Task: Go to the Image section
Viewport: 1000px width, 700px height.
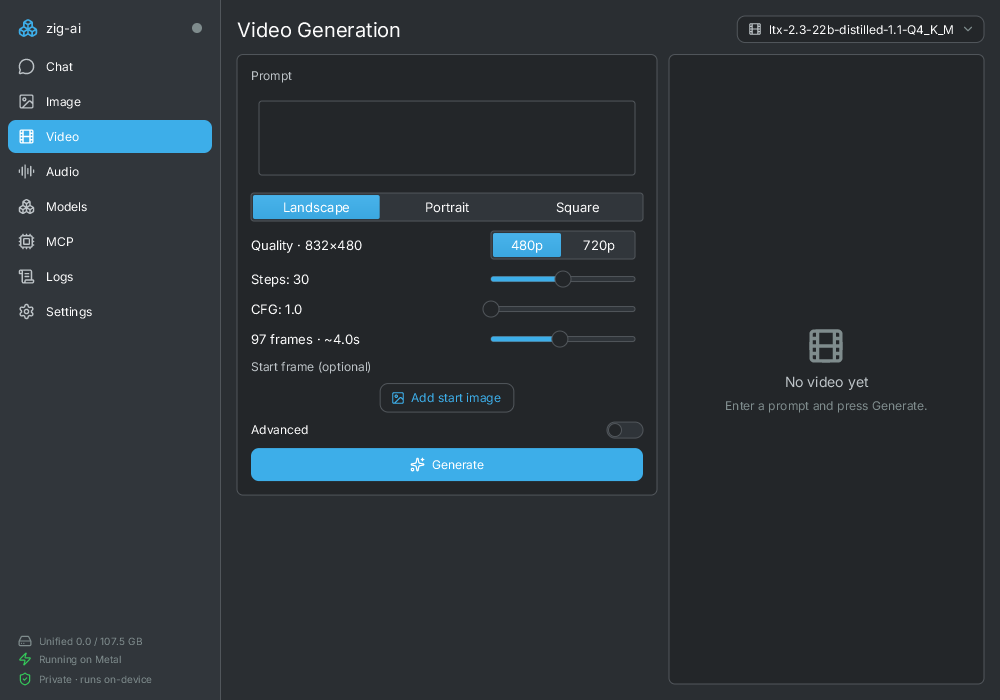Action: [x=110, y=102]
